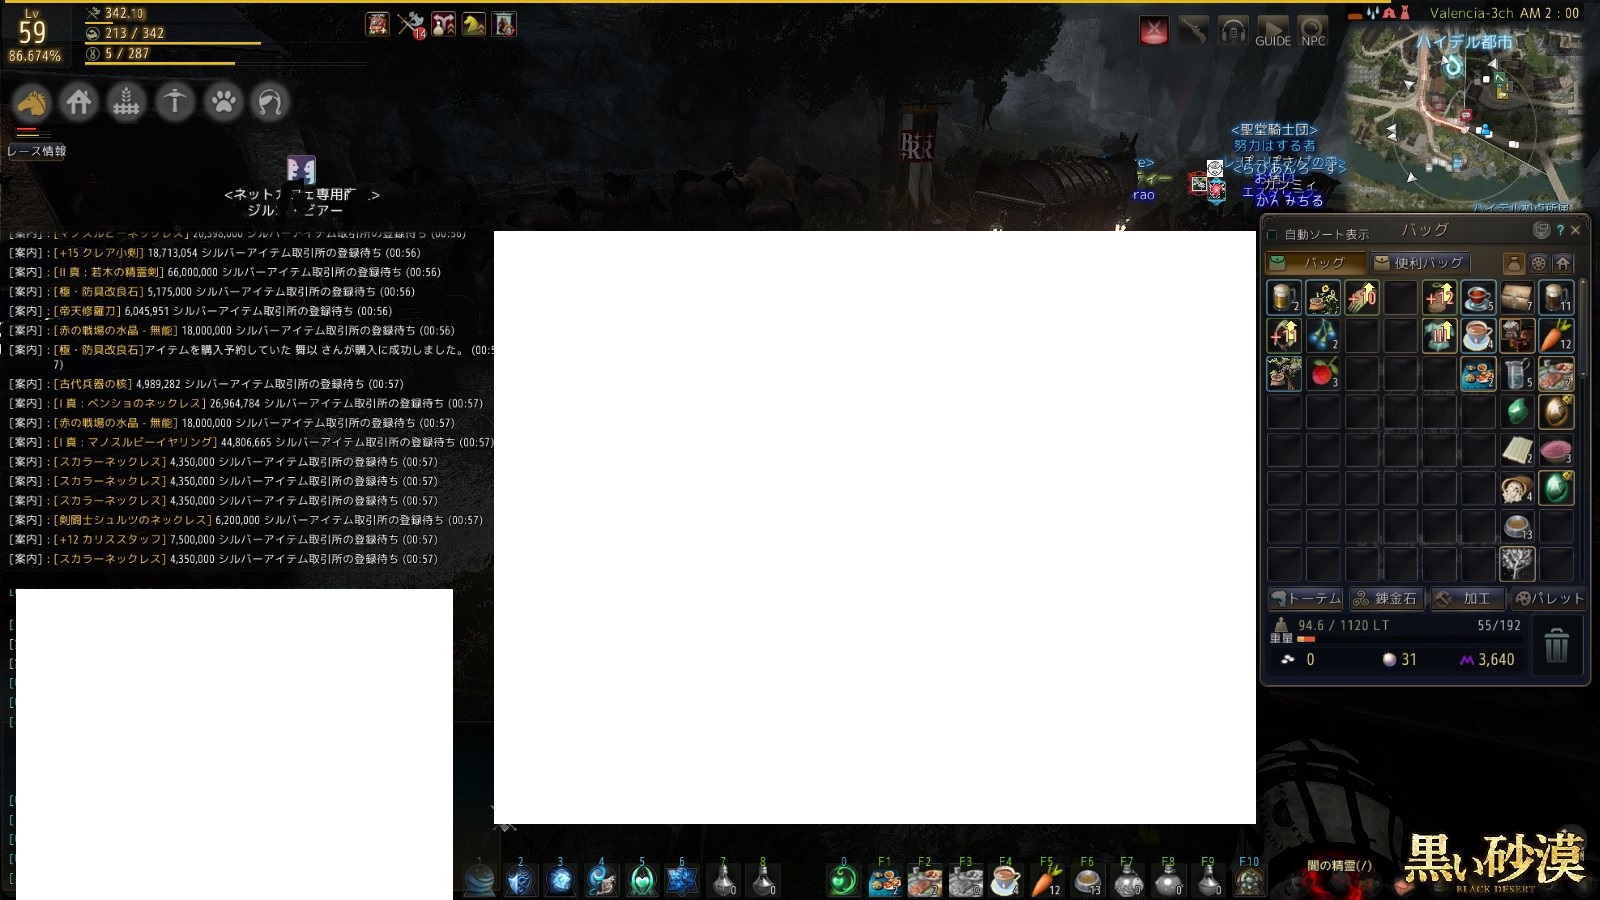
Task: Select the +12 item in bag
Action: [1440, 297]
